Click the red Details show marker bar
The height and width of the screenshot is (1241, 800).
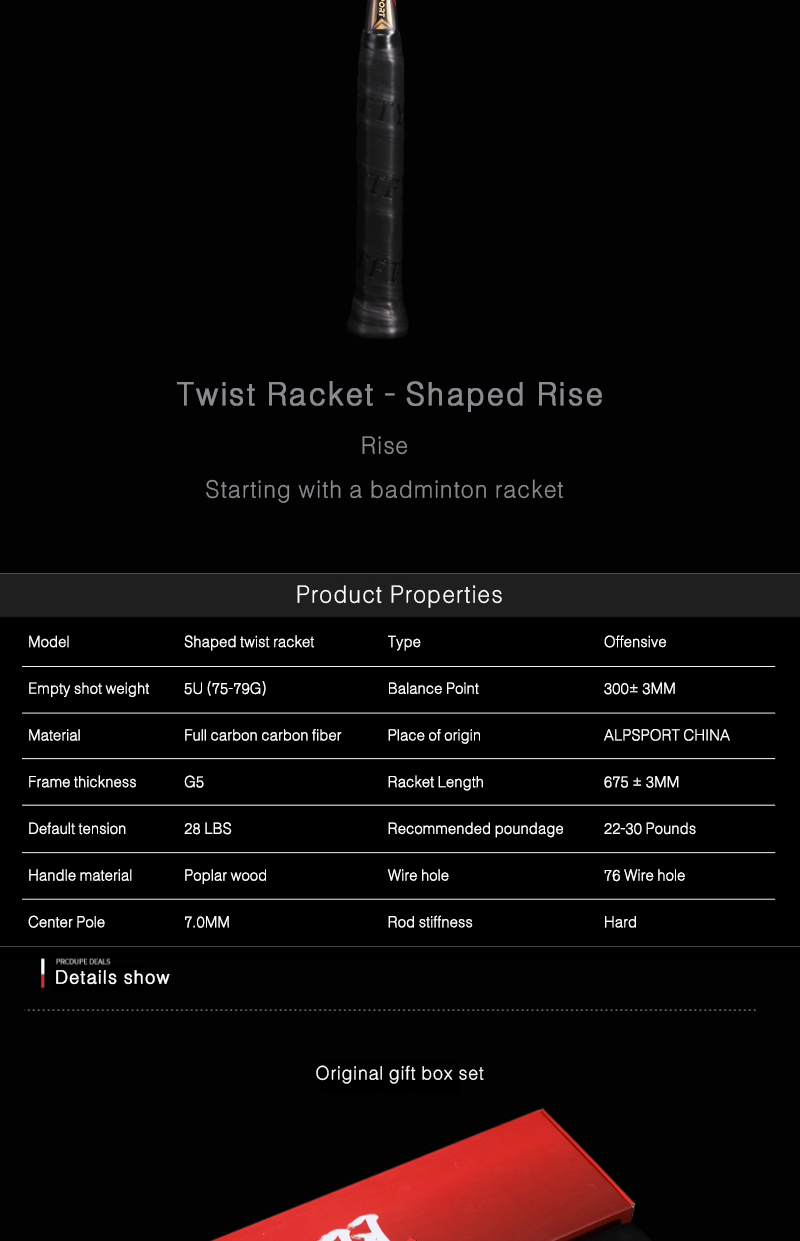click(x=42, y=973)
